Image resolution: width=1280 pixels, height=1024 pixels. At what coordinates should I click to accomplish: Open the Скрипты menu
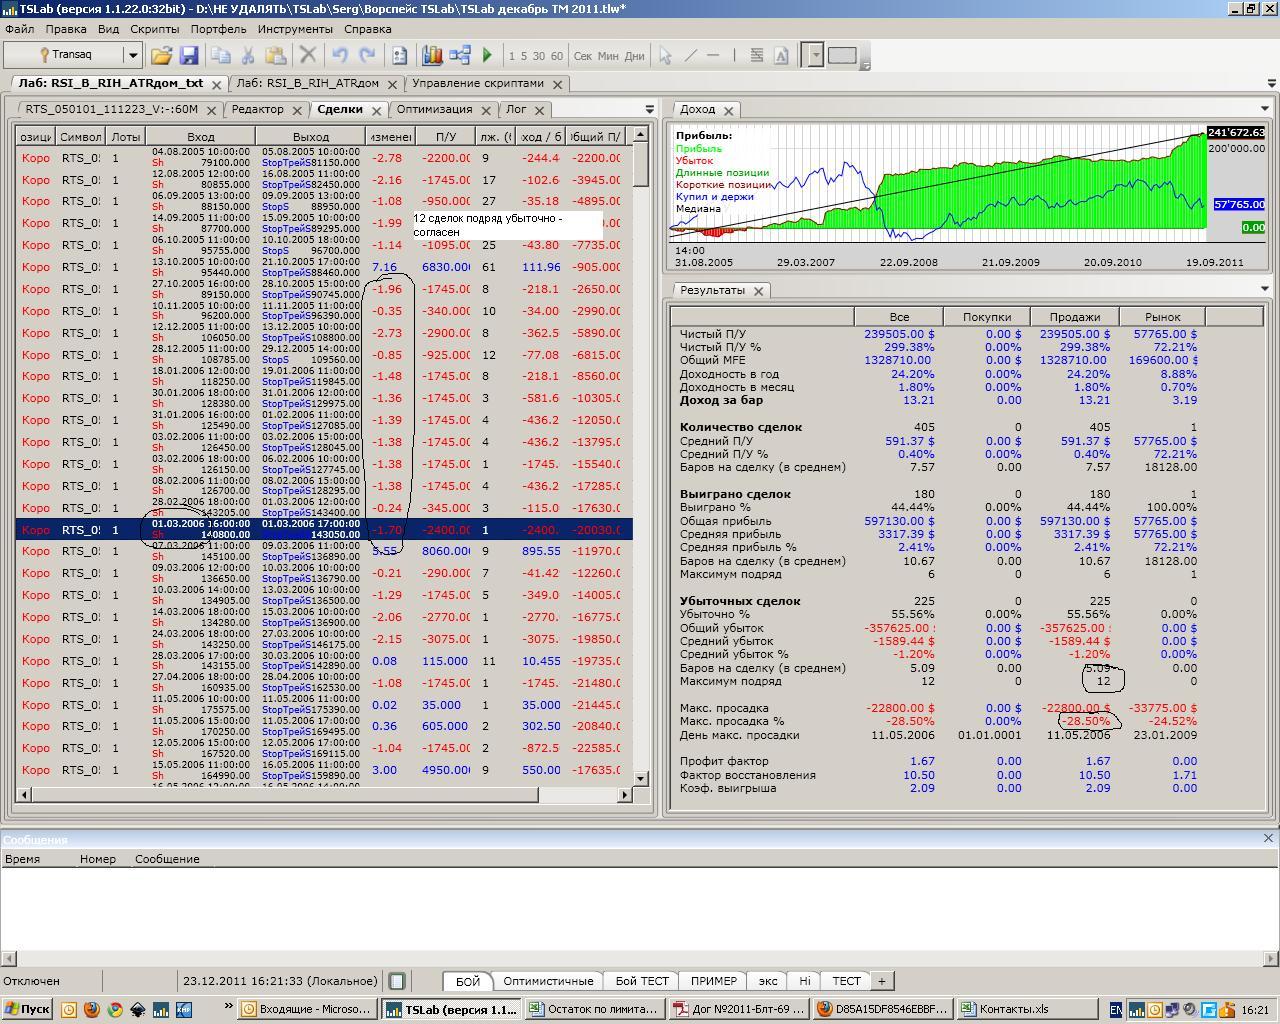(154, 29)
